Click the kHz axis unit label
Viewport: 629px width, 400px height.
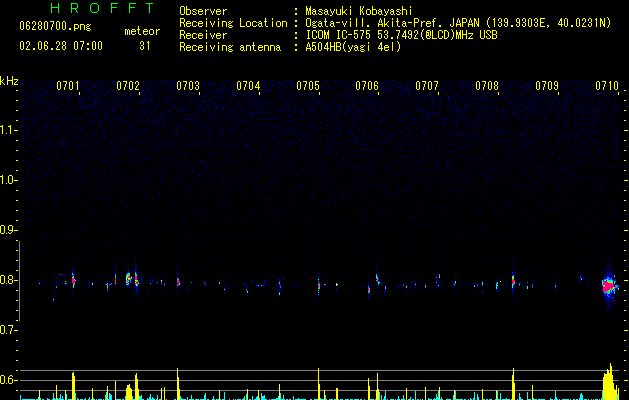9,81
